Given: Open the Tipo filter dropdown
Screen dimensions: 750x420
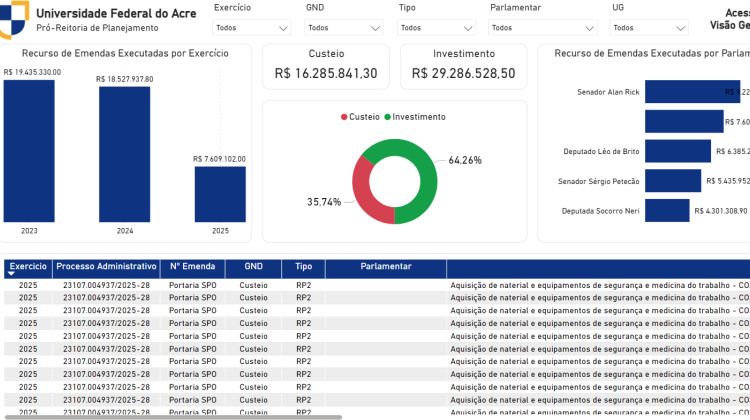Looking at the screenshot, I should (x=436, y=29).
